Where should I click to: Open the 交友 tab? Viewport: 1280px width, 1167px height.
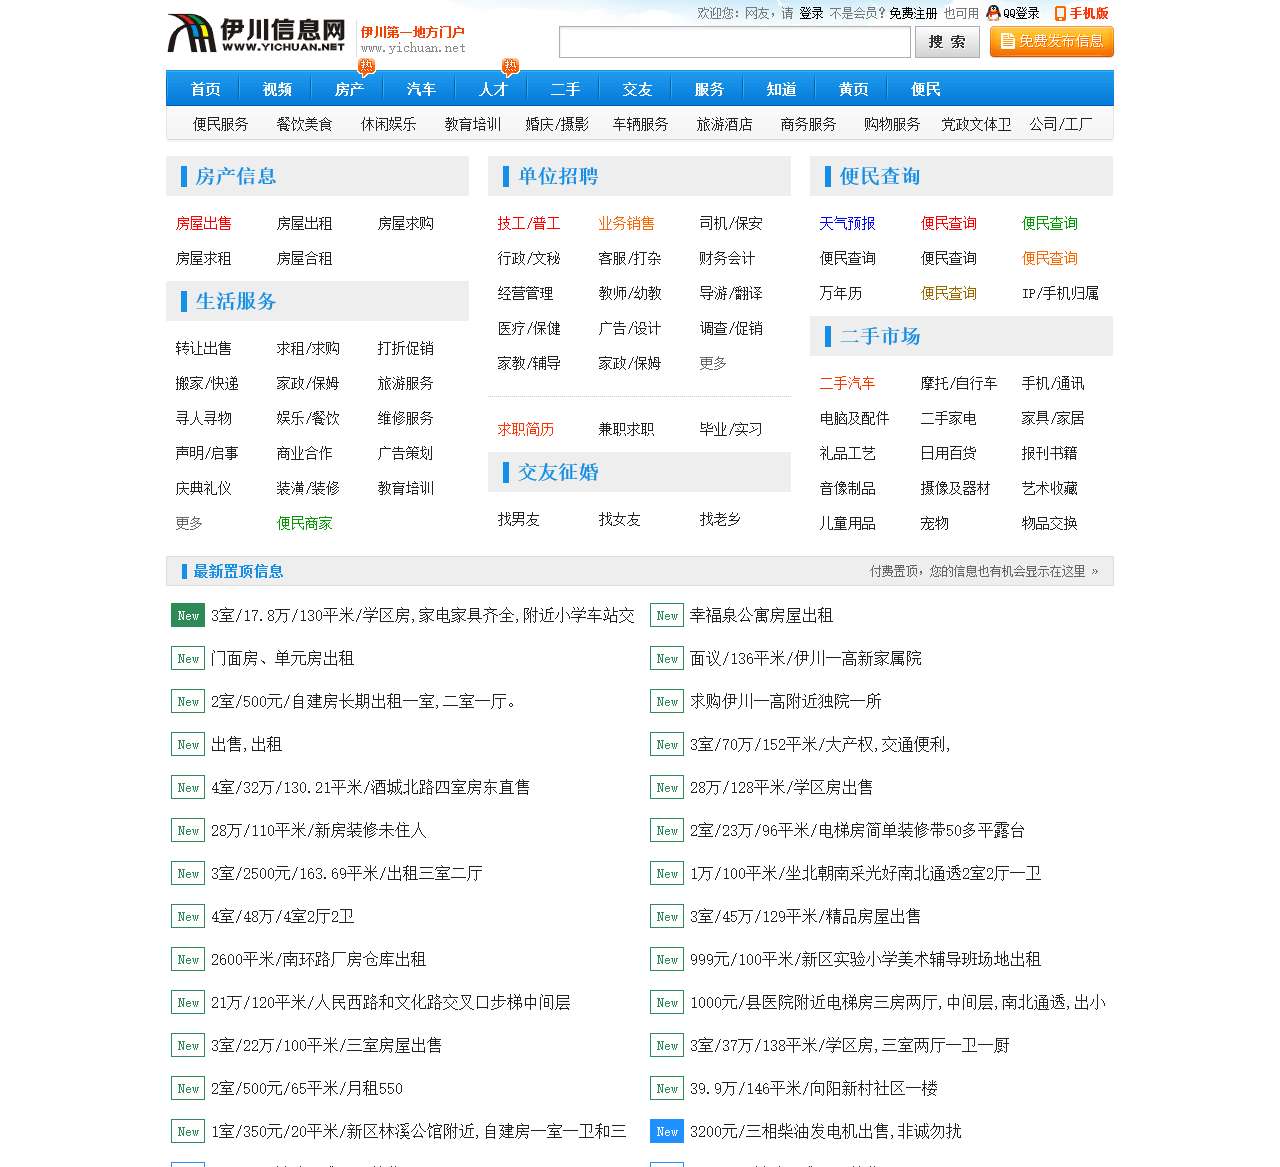[636, 89]
